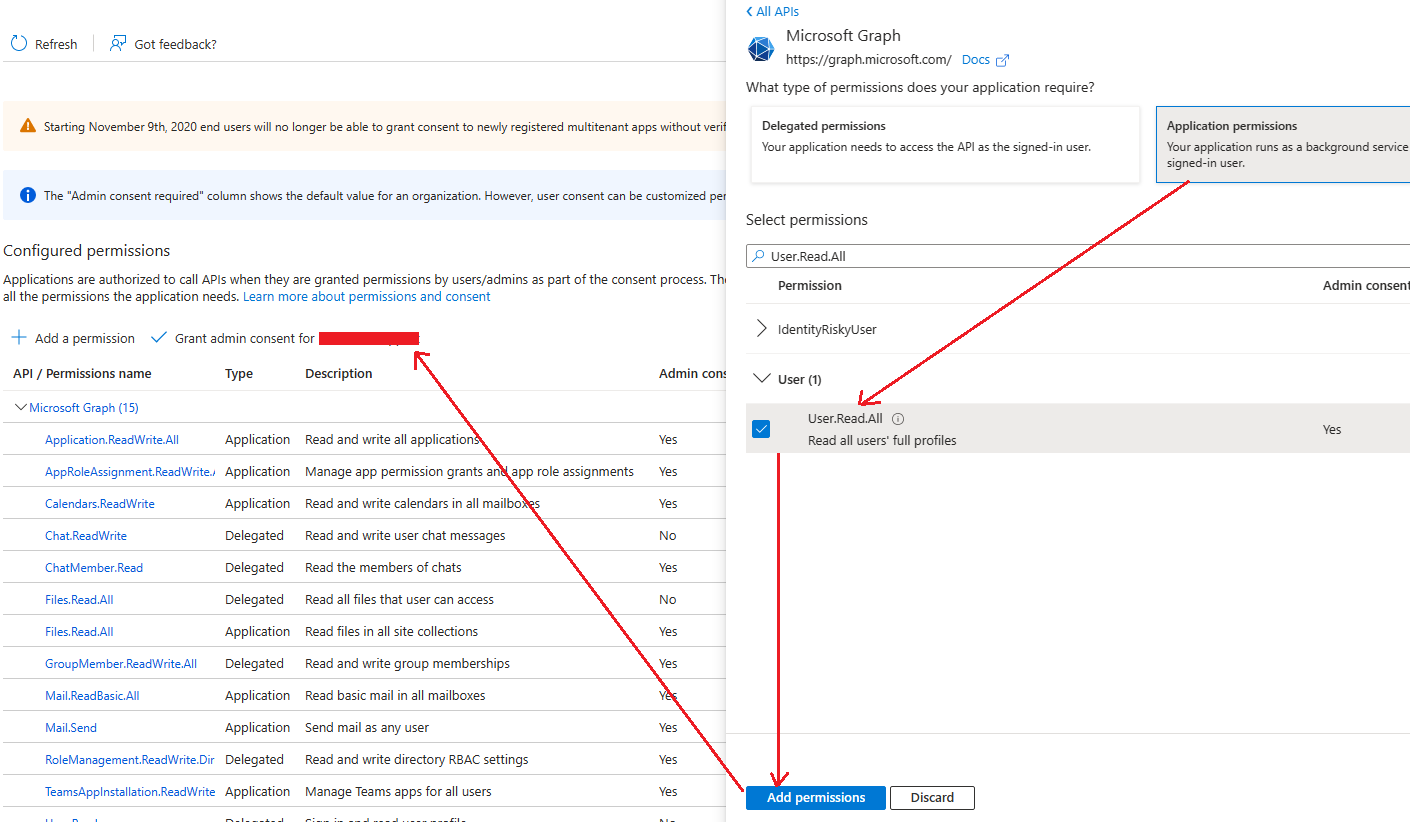Screen dimensions: 1410x822
Task: Open the Mail.Send permission
Action: tap(71, 727)
